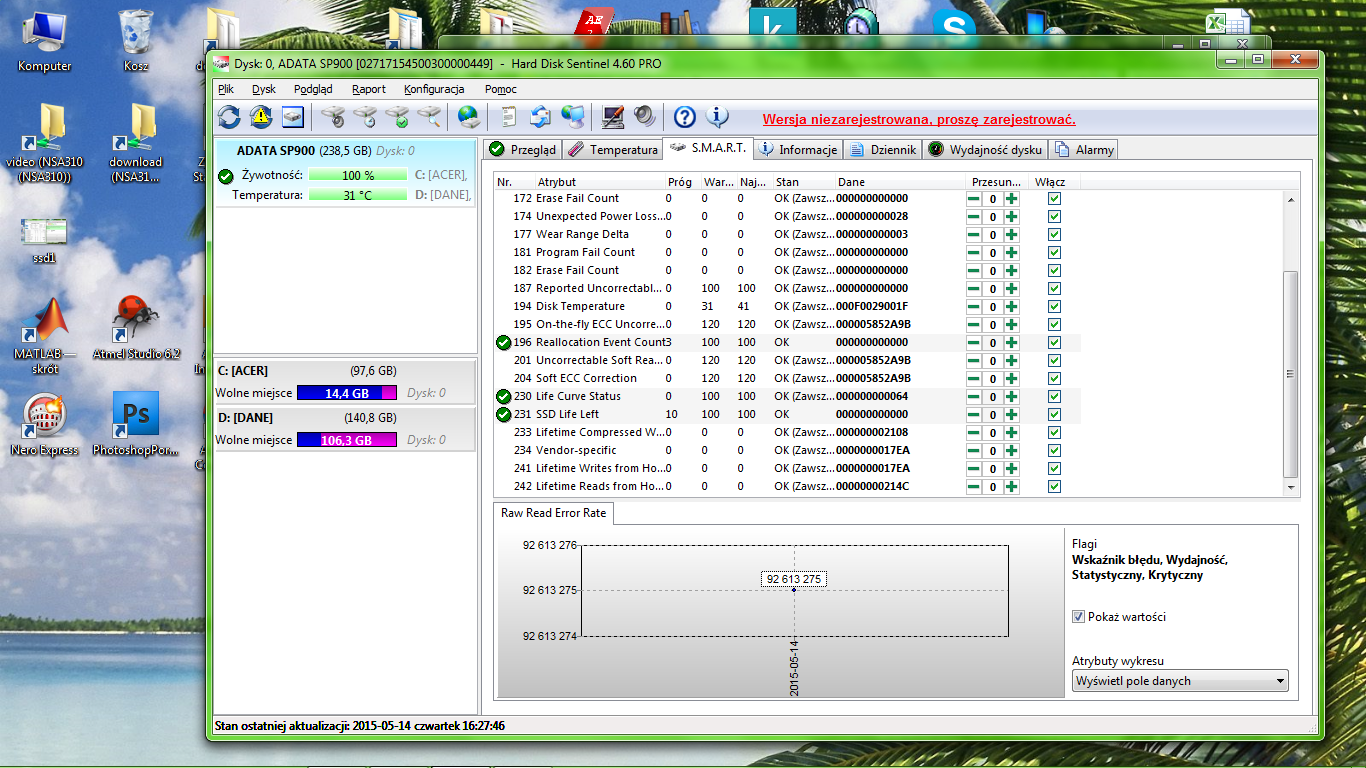Image resolution: width=1366 pixels, height=768 pixels.
Task: Switch to the Wydajność dysku tab
Action: click(x=986, y=149)
